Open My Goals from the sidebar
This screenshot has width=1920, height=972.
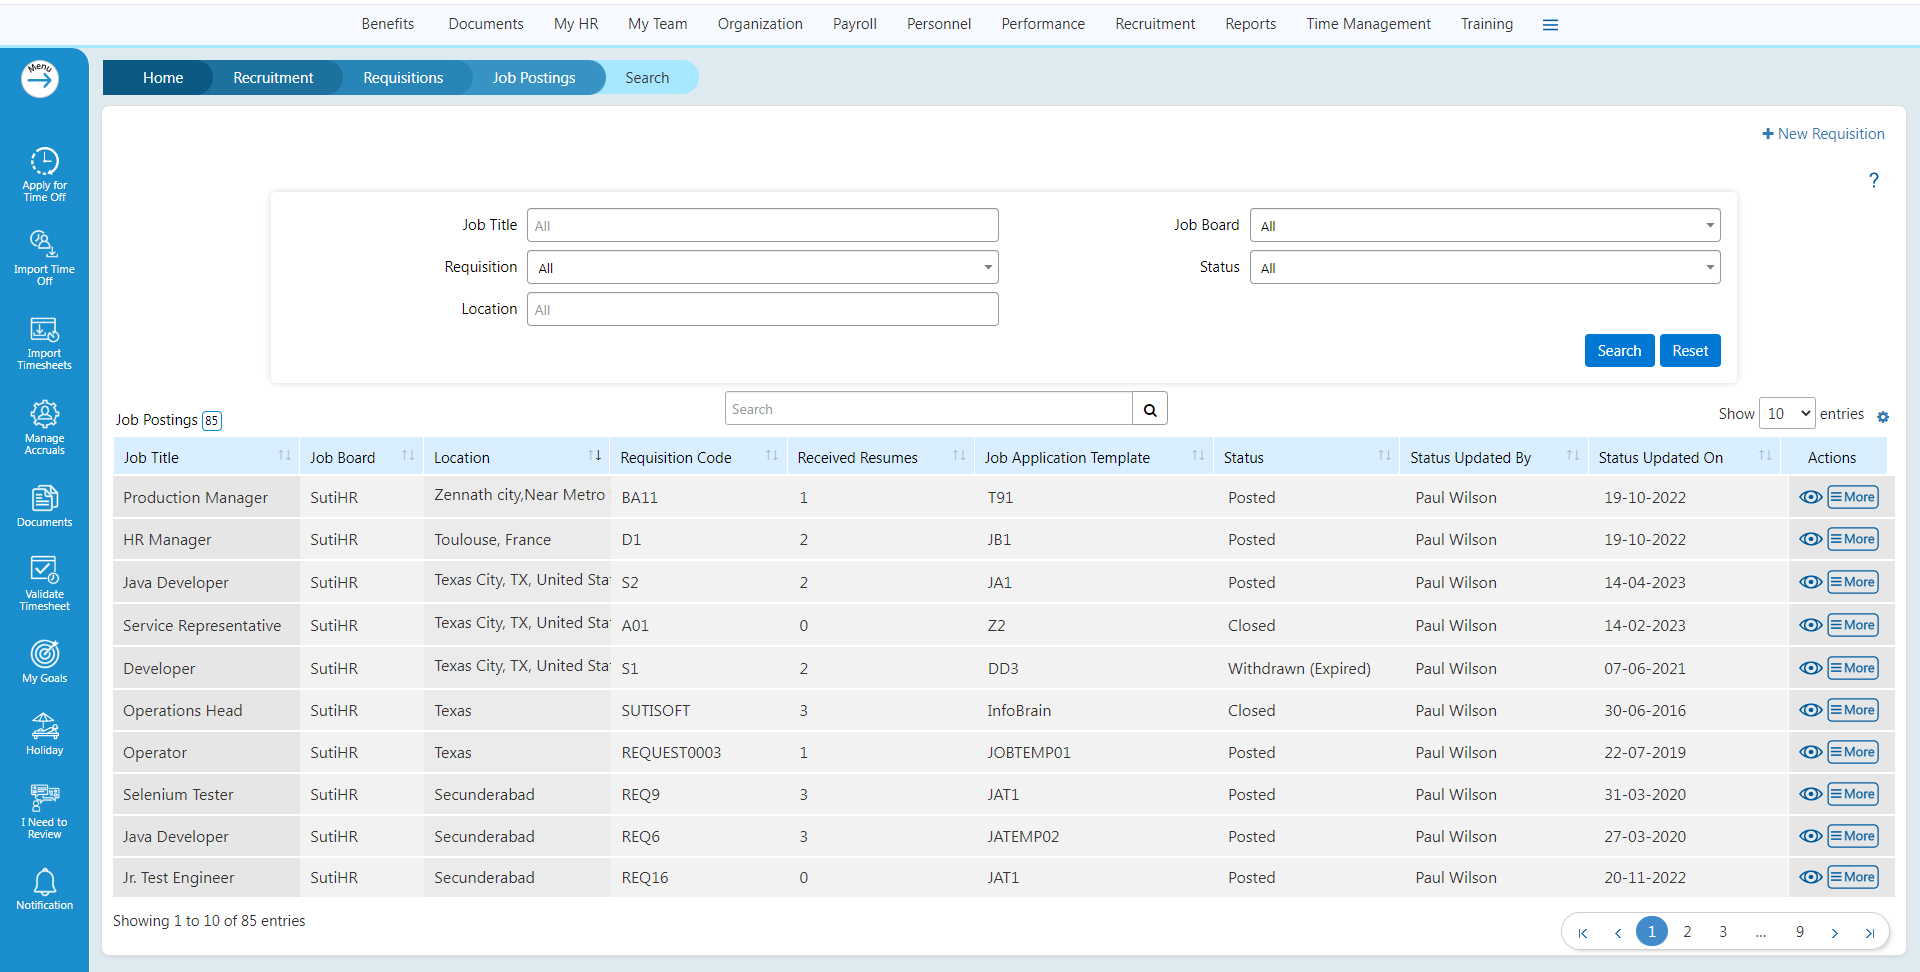(44, 661)
